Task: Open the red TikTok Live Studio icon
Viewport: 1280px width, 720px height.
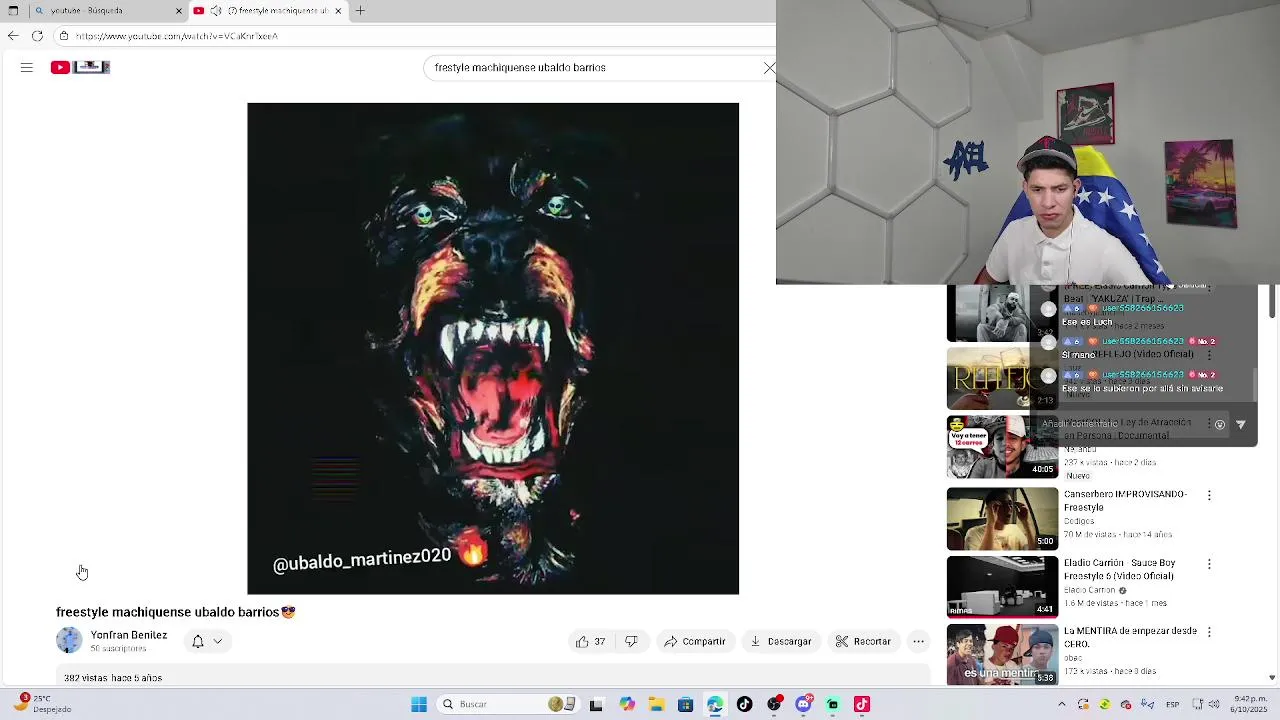Action: tap(862, 704)
